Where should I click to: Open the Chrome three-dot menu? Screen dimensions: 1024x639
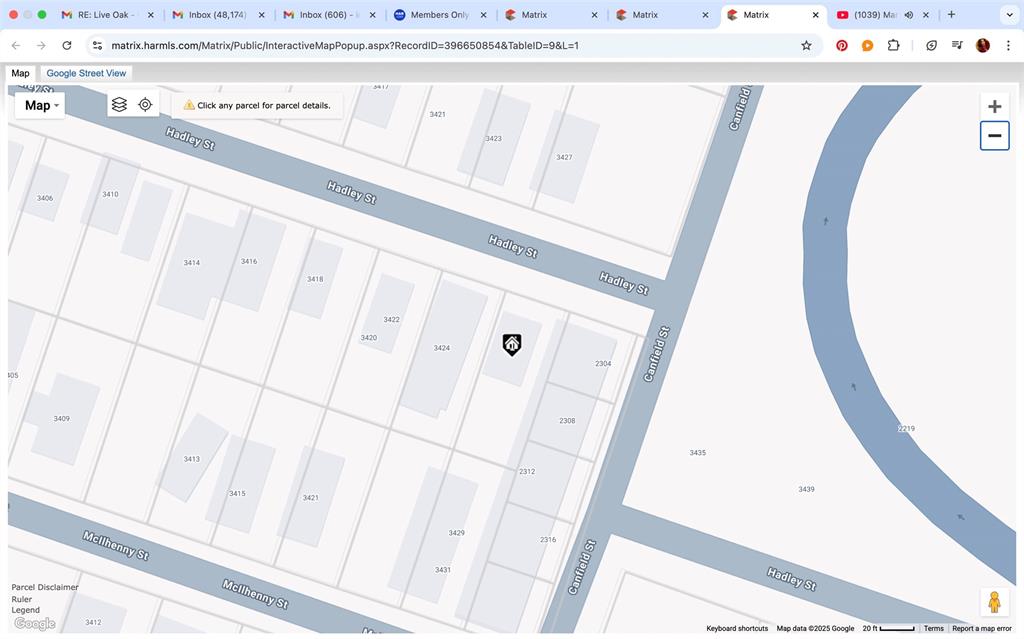tap(1008, 45)
